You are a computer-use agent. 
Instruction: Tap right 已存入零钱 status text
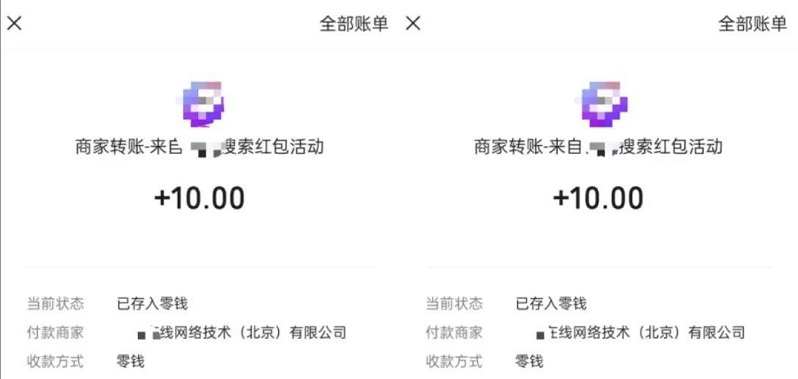[551, 304]
